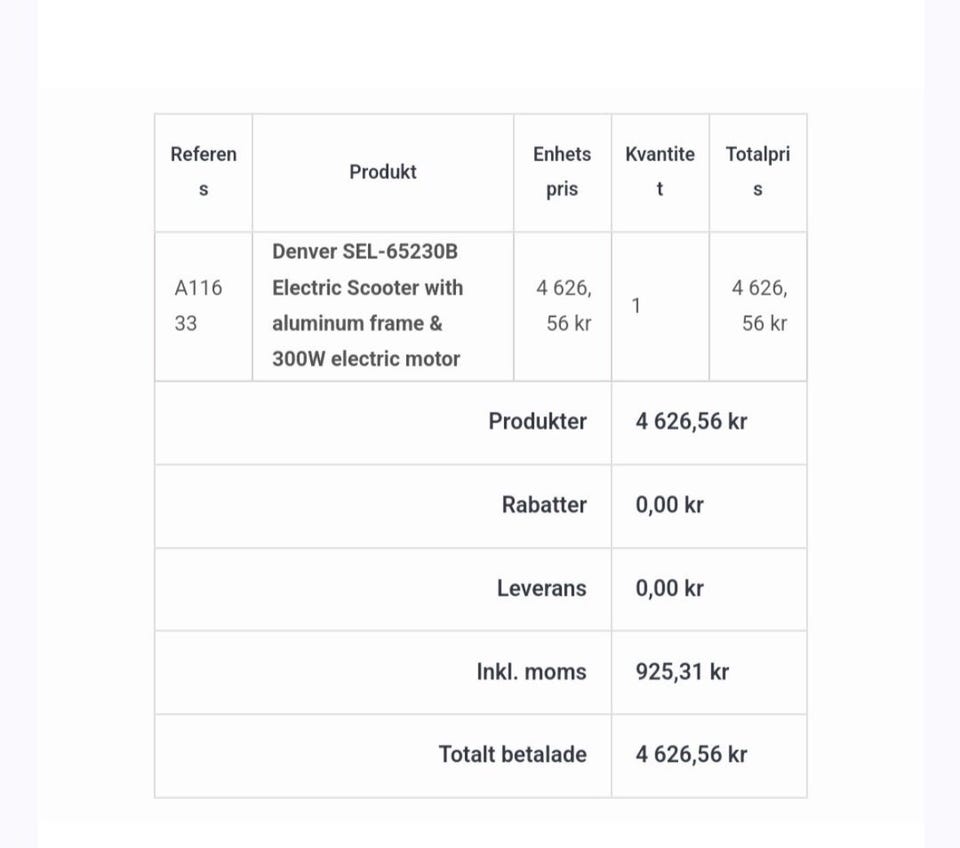Click the Enhetspris column header
Screen dimensions: 960x848
coord(562,172)
